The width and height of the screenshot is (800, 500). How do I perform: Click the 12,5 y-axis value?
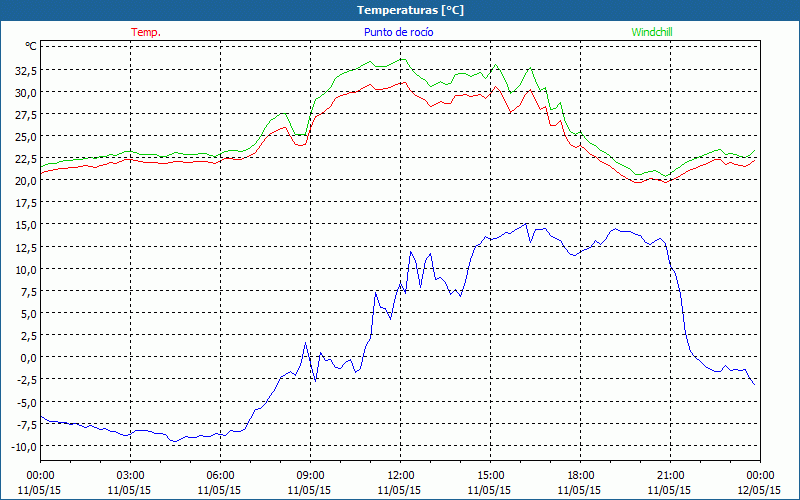(x=26, y=247)
